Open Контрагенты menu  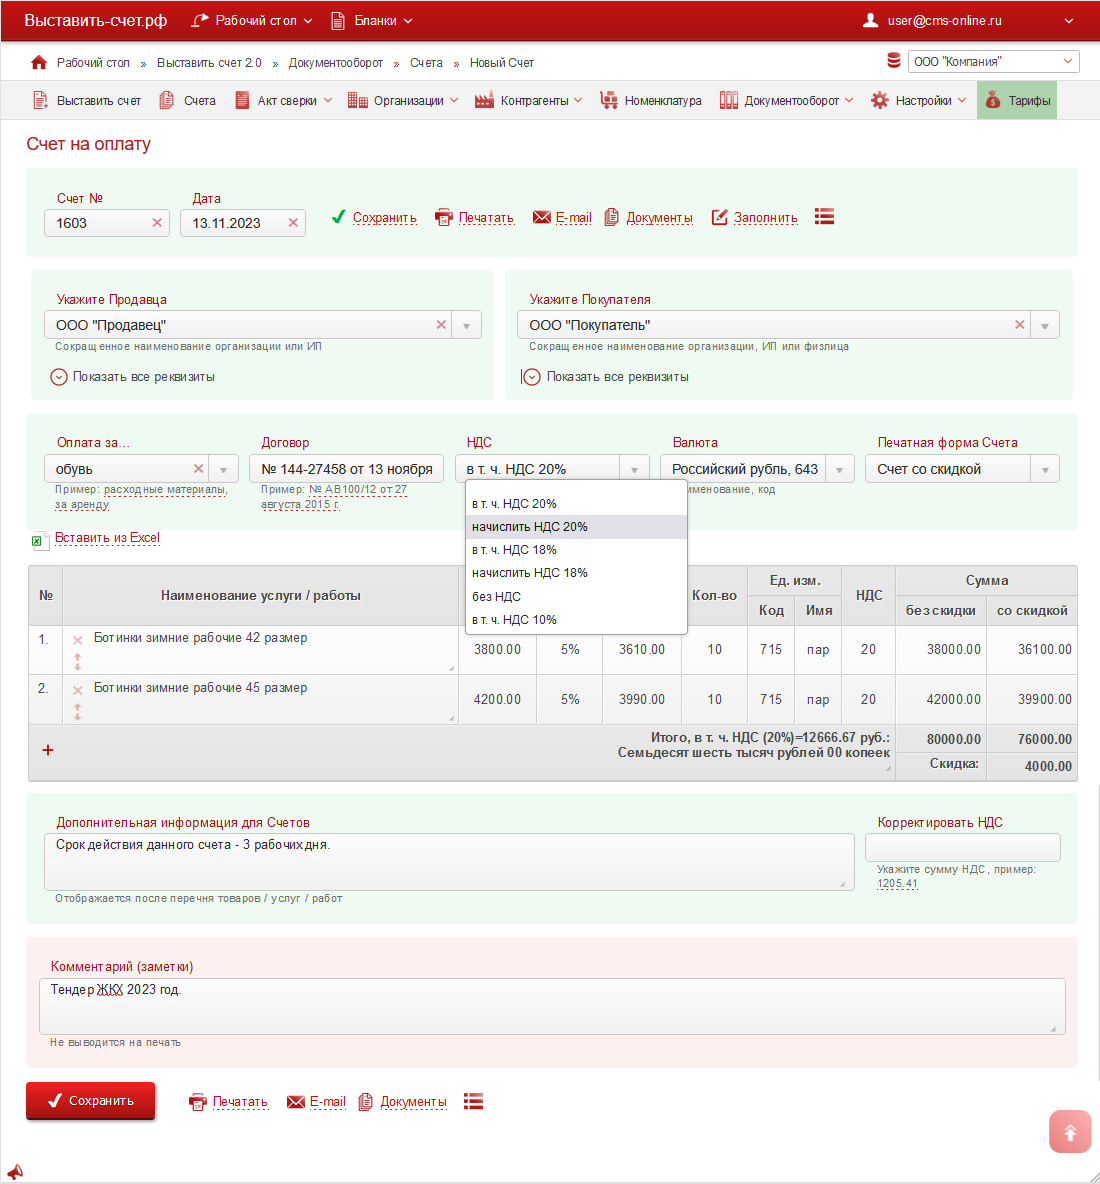[528, 100]
